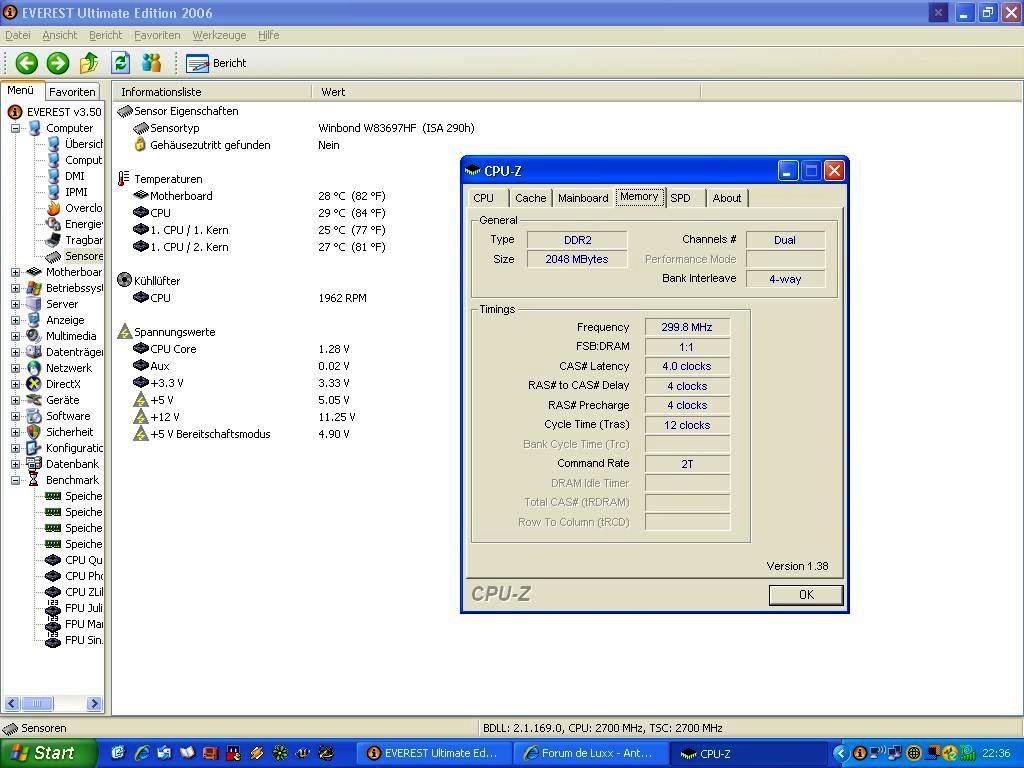This screenshot has width=1024, height=768.
Task: Select the FPU SinJulia benchmark icon
Action: point(54,641)
